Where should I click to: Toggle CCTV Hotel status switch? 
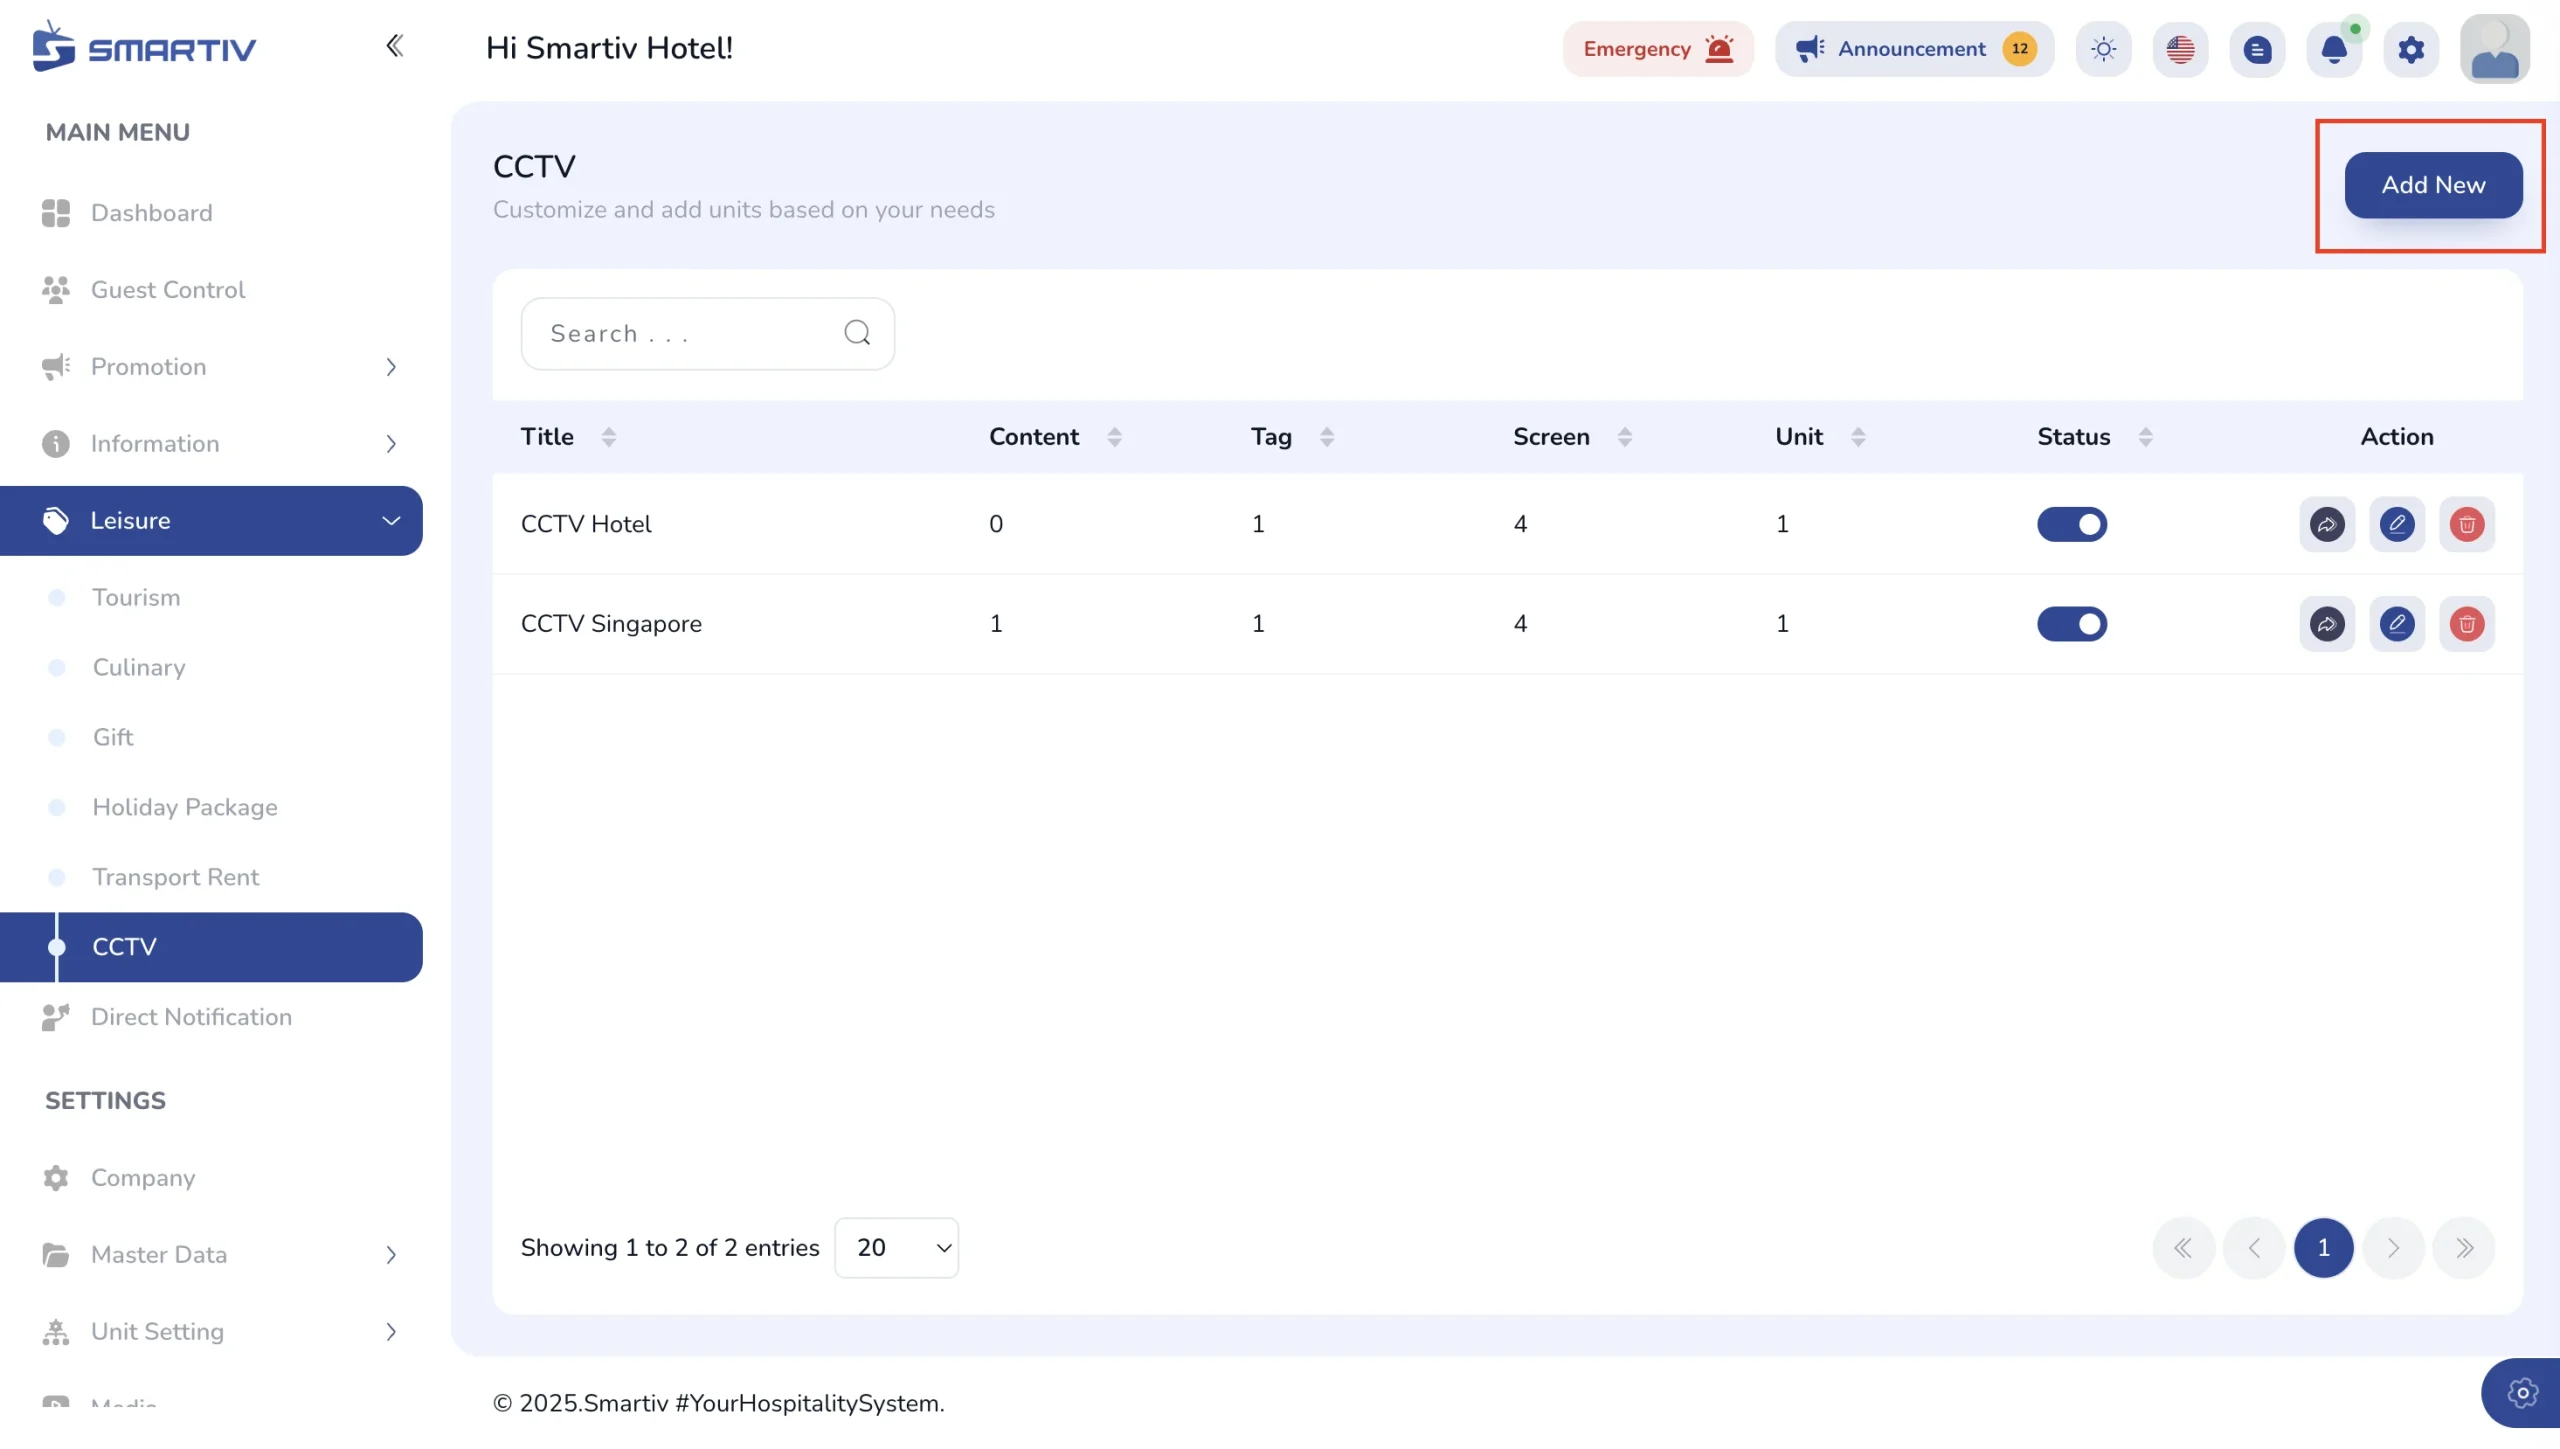2072,524
